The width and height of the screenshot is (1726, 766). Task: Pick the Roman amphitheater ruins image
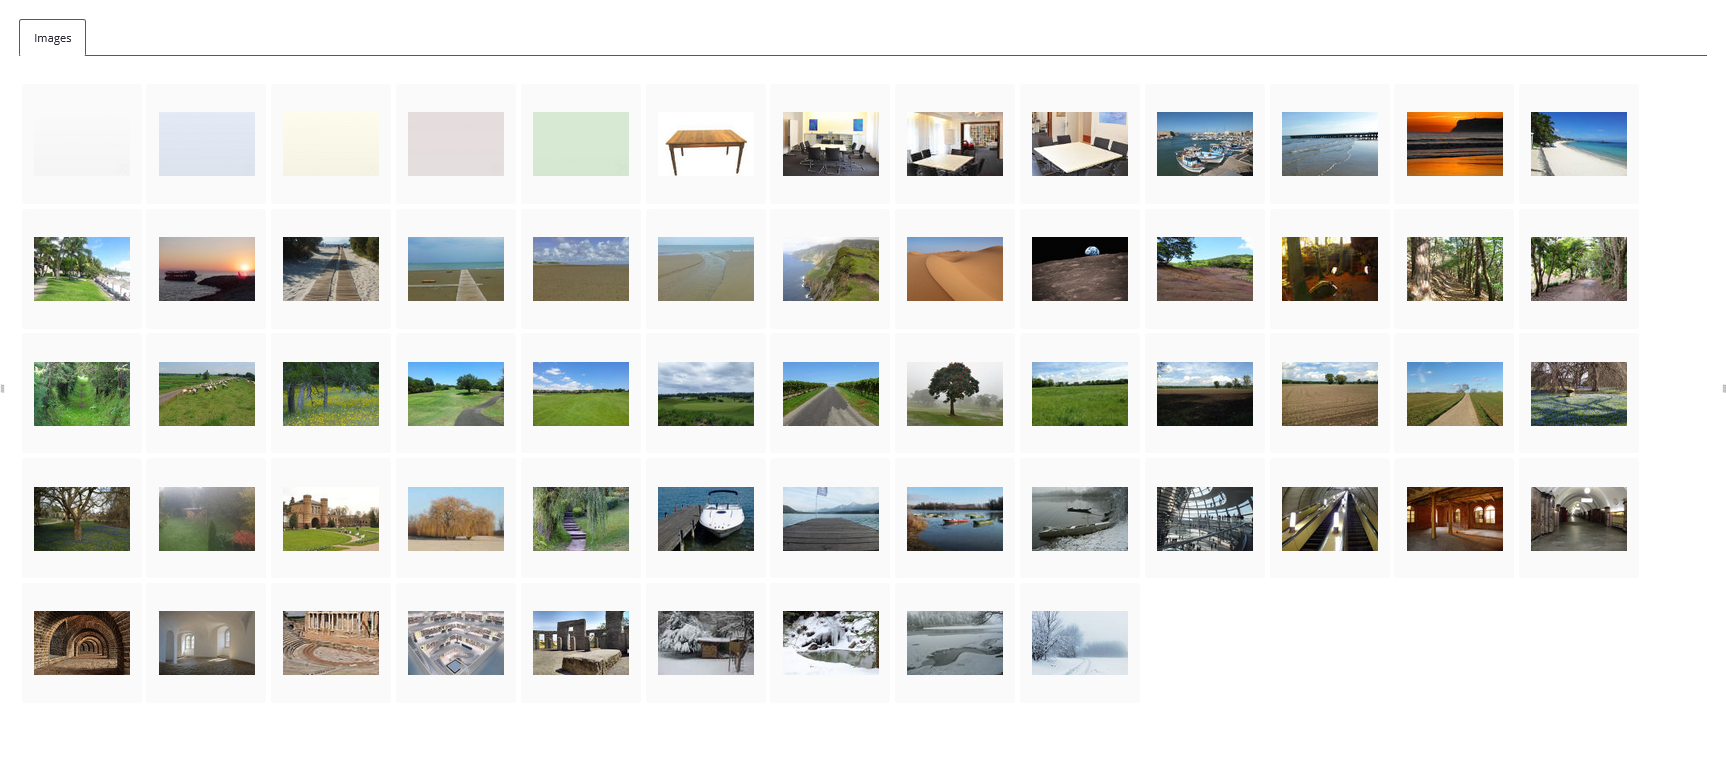331,643
